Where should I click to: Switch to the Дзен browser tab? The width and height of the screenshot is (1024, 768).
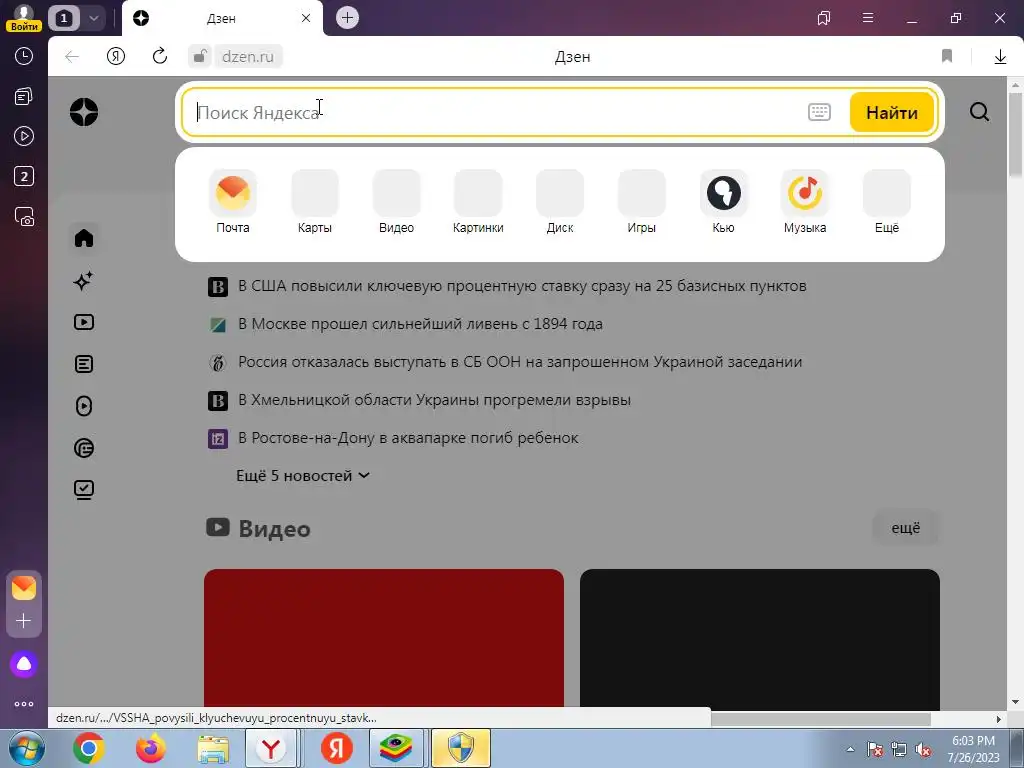[221, 18]
